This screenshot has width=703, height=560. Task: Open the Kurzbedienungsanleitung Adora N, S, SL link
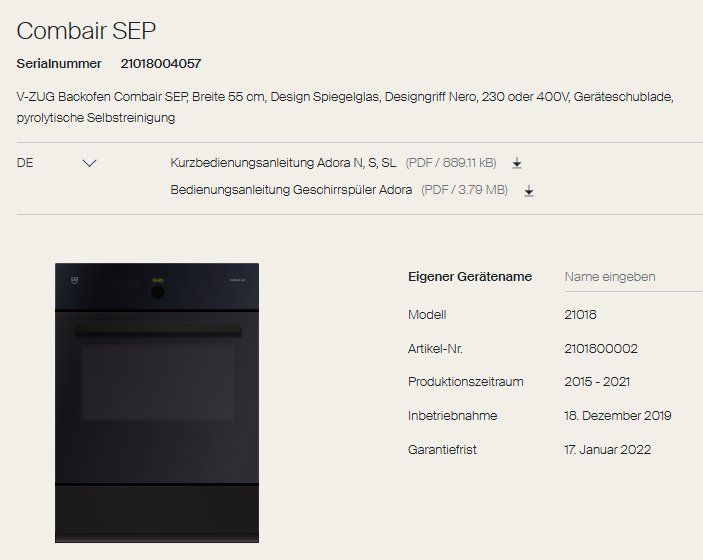(x=283, y=163)
